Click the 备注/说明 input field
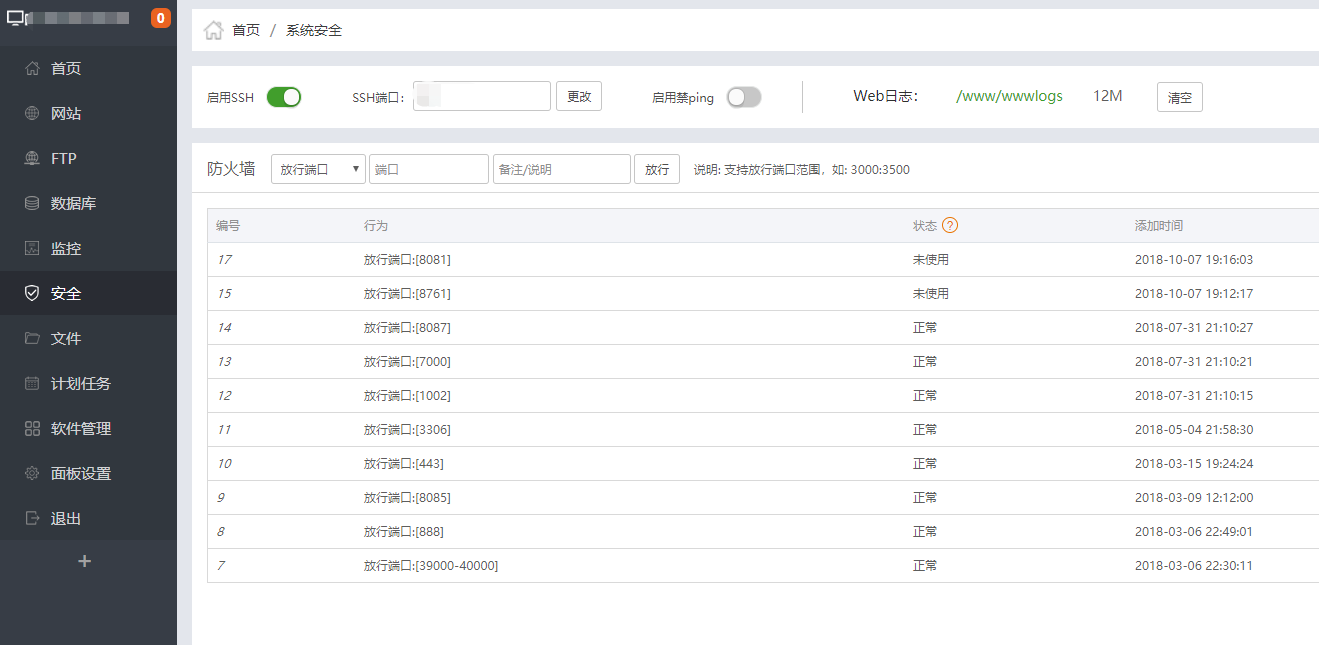The image size is (1319, 645). click(x=561, y=170)
